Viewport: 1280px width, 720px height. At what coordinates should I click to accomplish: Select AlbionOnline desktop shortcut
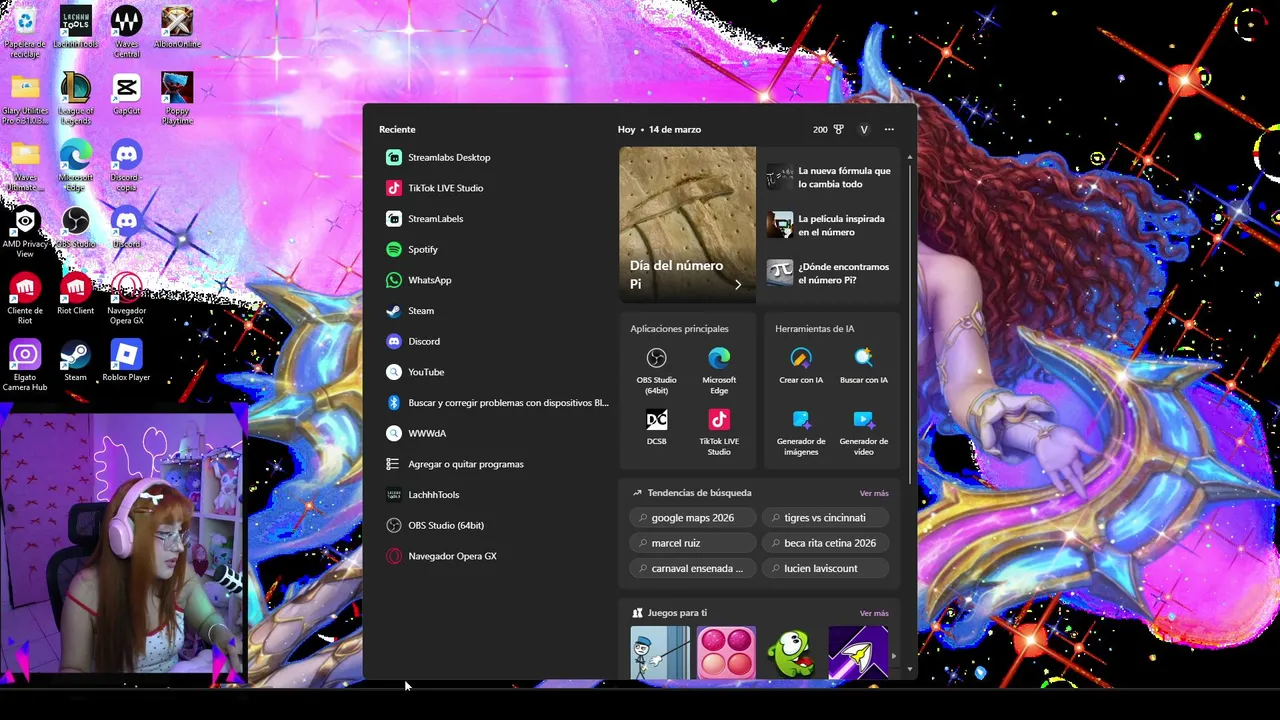pyautogui.click(x=177, y=28)
